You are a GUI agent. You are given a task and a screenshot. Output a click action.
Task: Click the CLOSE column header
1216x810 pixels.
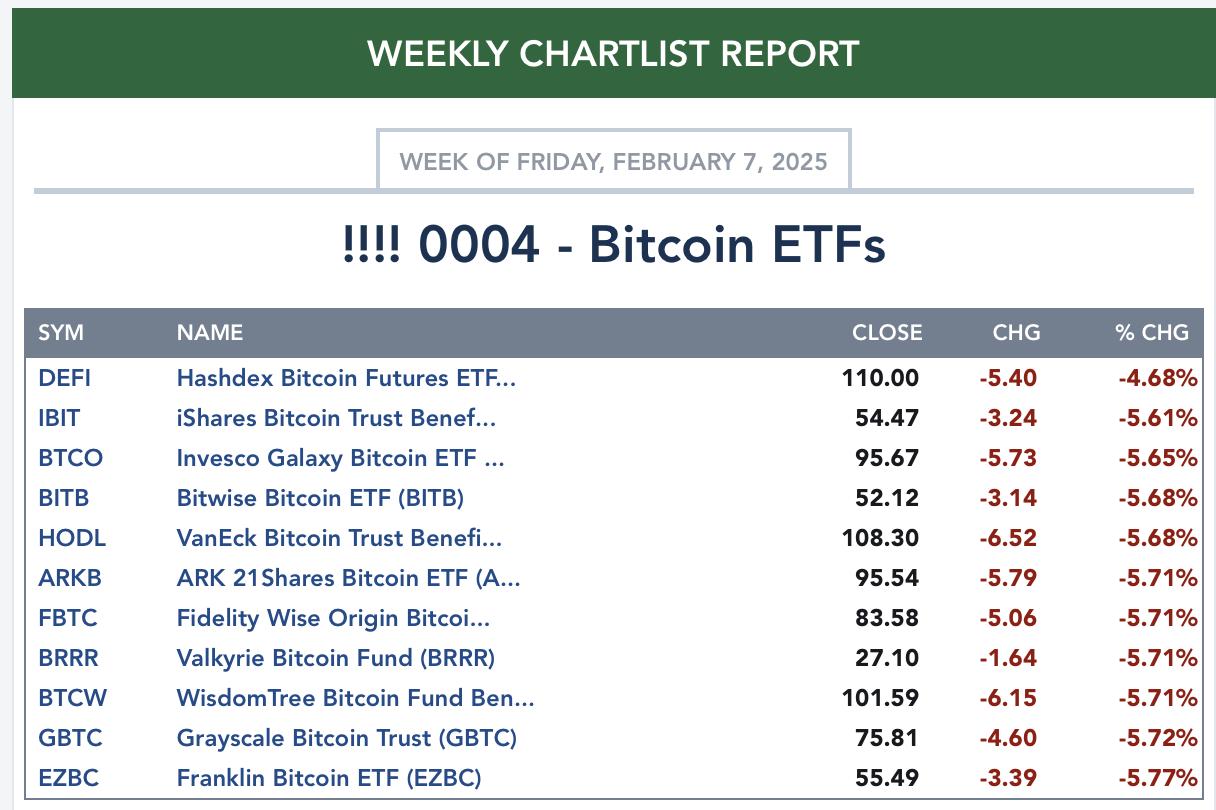(887, 333)
